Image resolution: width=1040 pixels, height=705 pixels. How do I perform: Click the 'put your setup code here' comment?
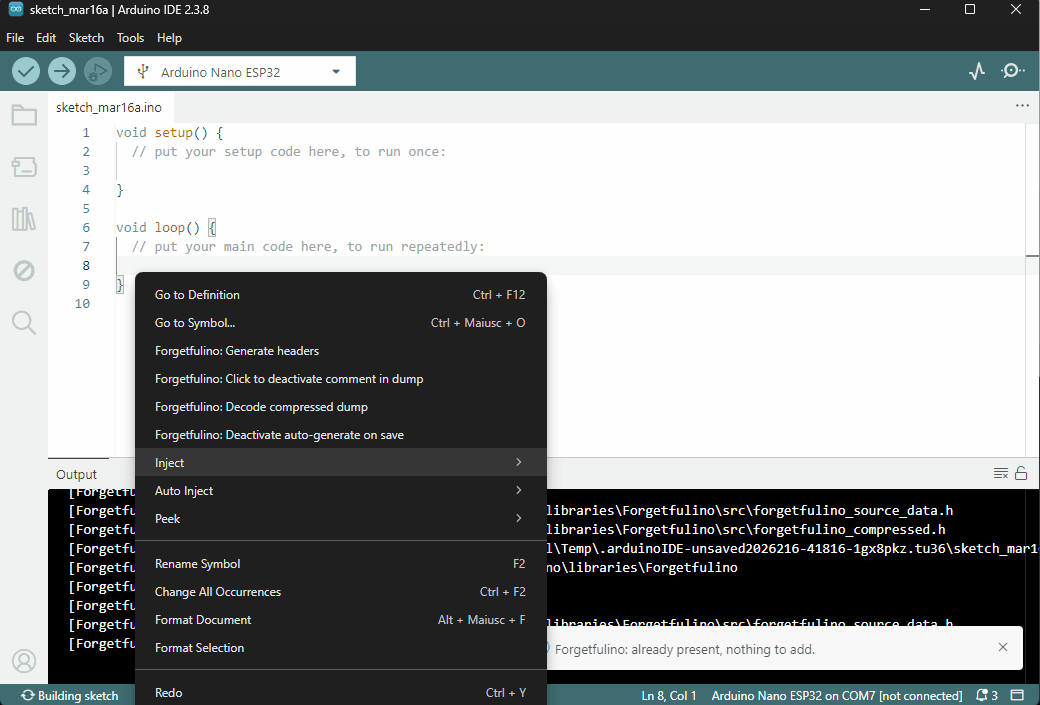coord(289,151)
